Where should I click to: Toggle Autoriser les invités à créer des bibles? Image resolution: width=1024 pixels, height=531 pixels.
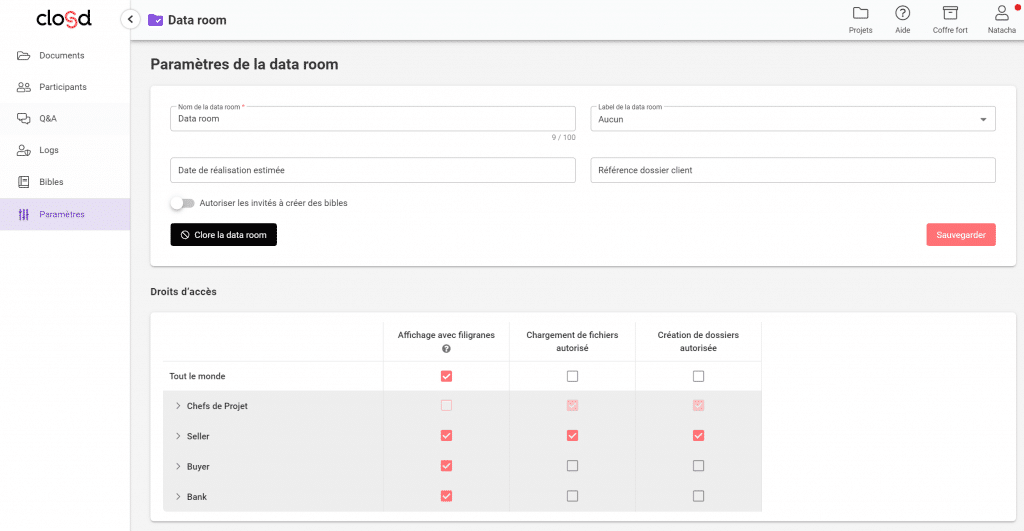coord(182,203)
